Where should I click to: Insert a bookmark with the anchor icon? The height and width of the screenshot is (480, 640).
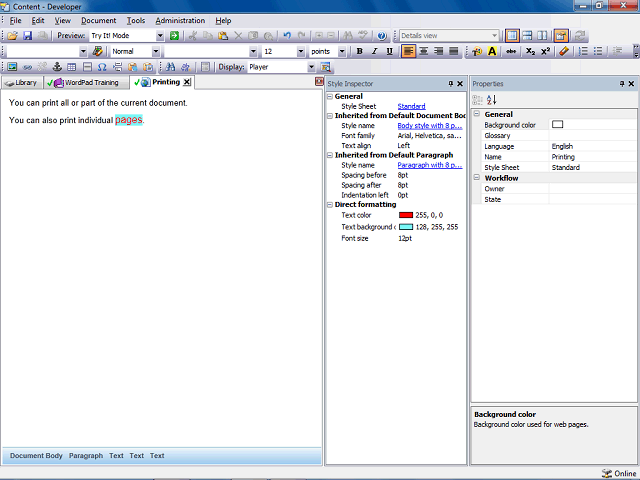coord(57,67)
